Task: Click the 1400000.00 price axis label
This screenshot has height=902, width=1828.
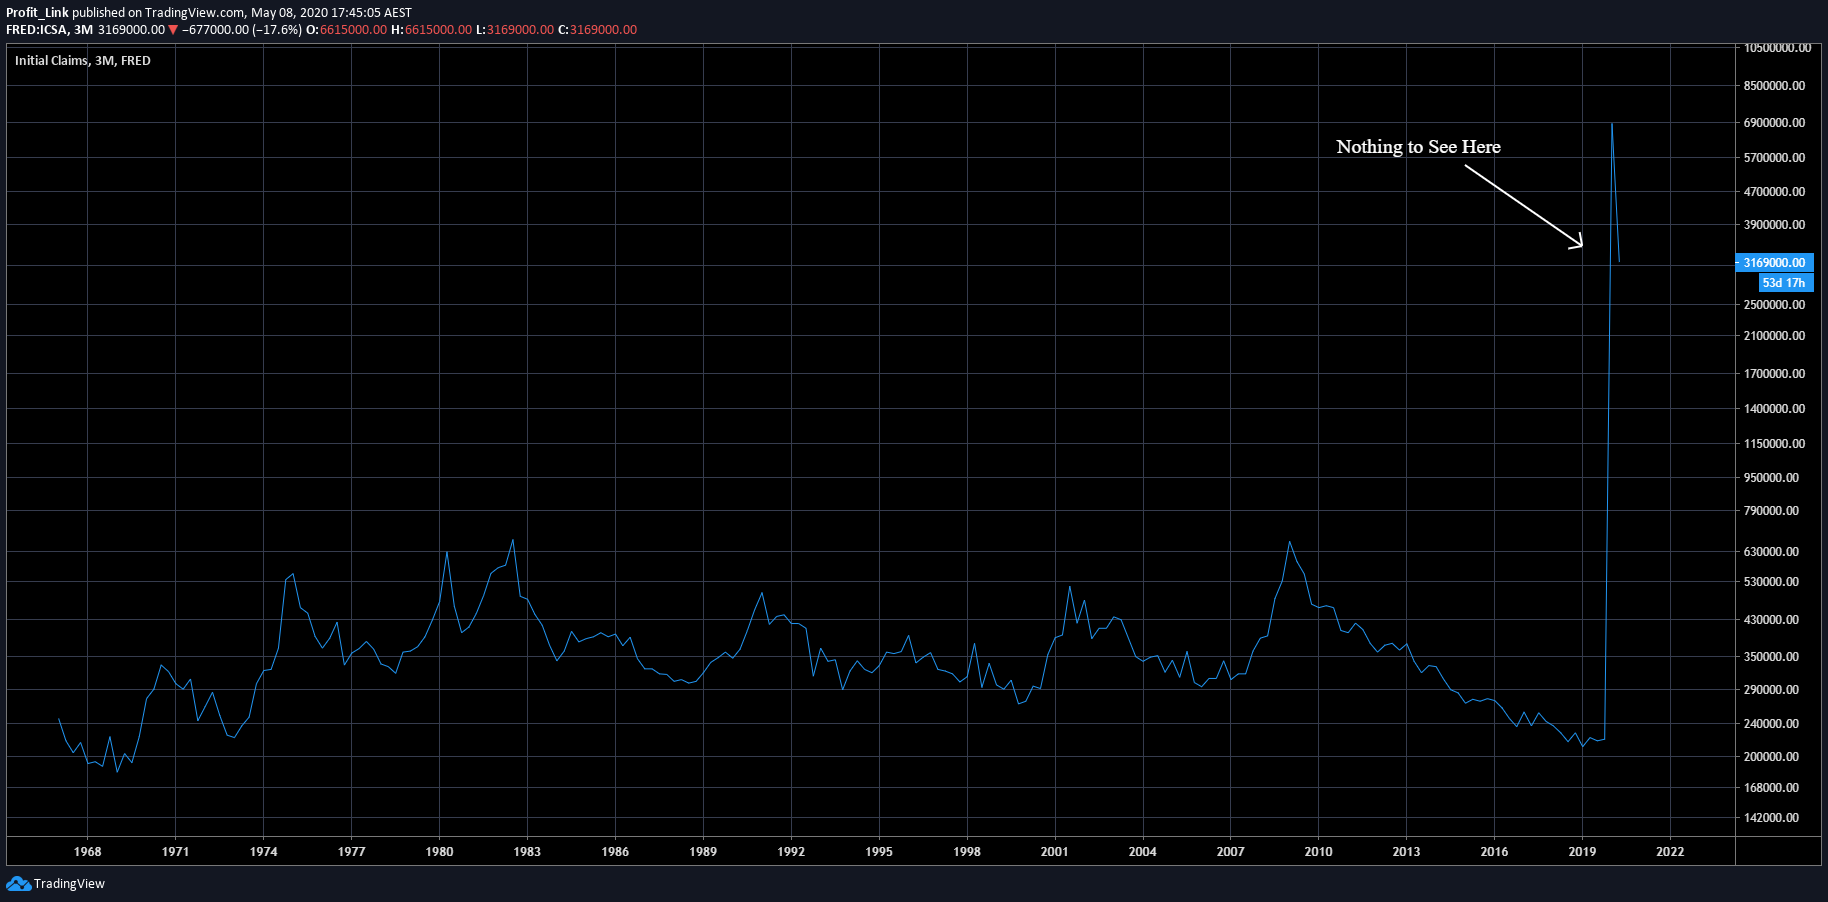Action: point(1774,408)
